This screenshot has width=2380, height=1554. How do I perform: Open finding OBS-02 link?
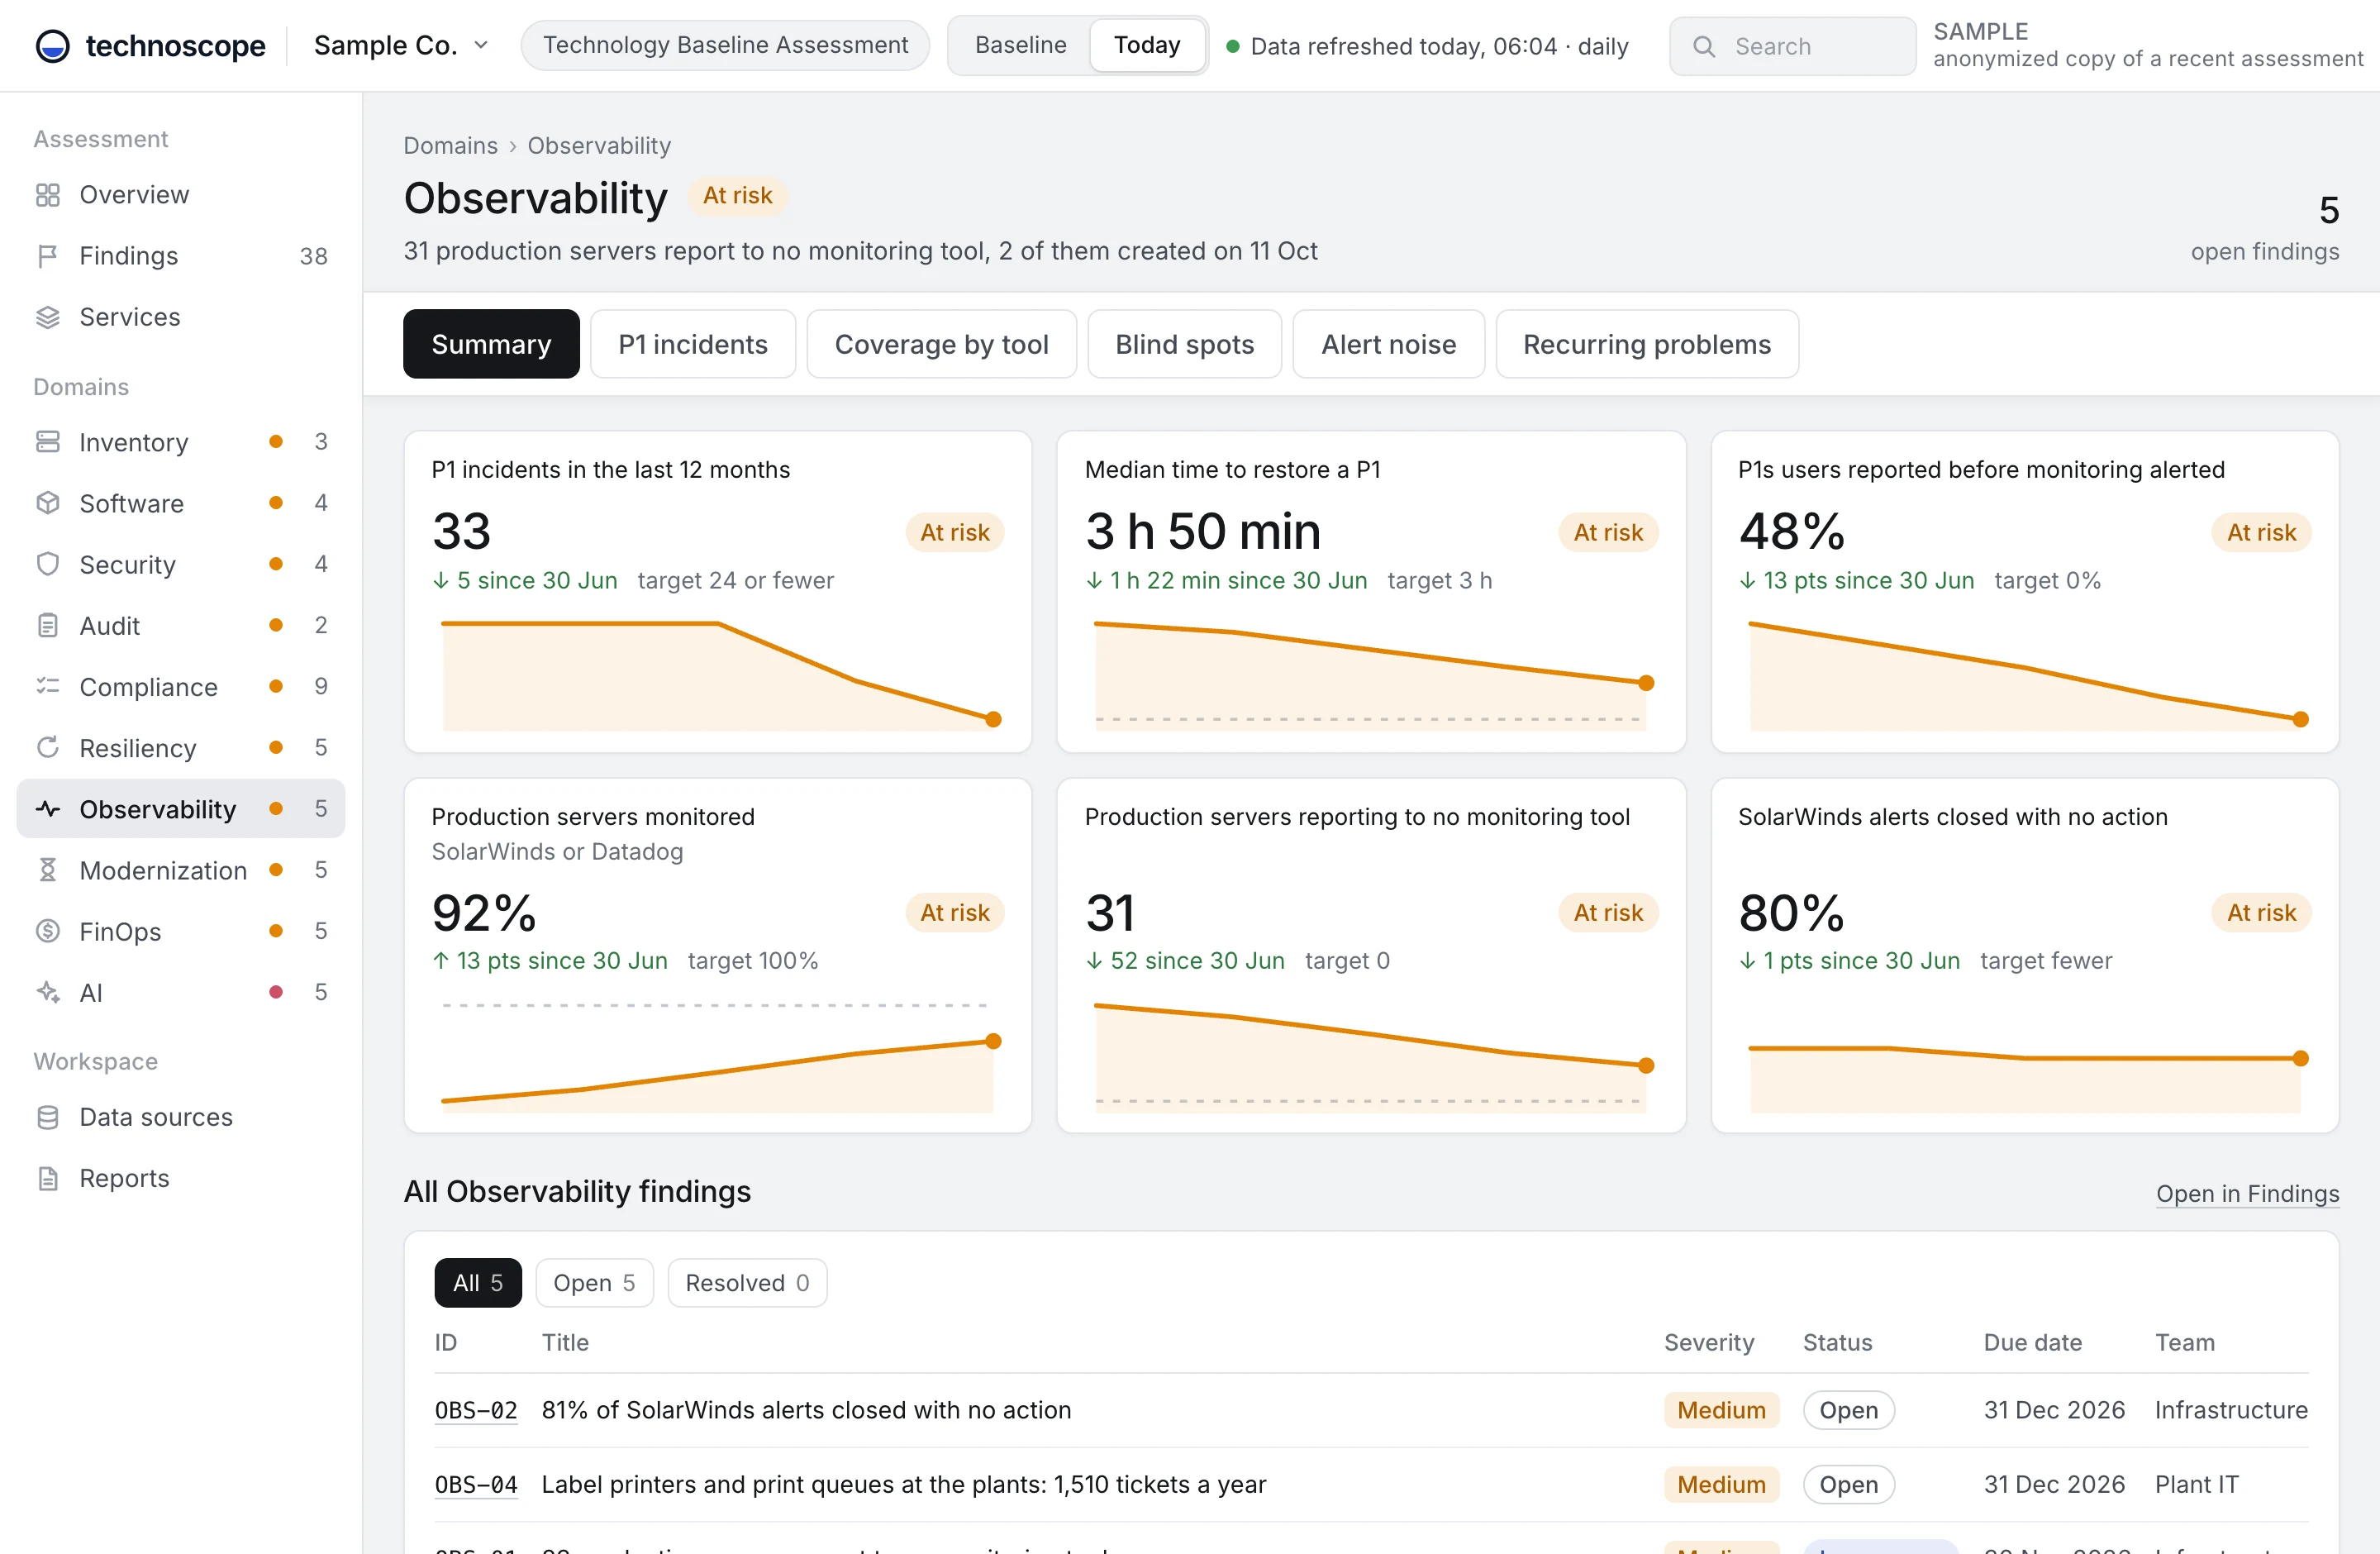(476, 1410)
